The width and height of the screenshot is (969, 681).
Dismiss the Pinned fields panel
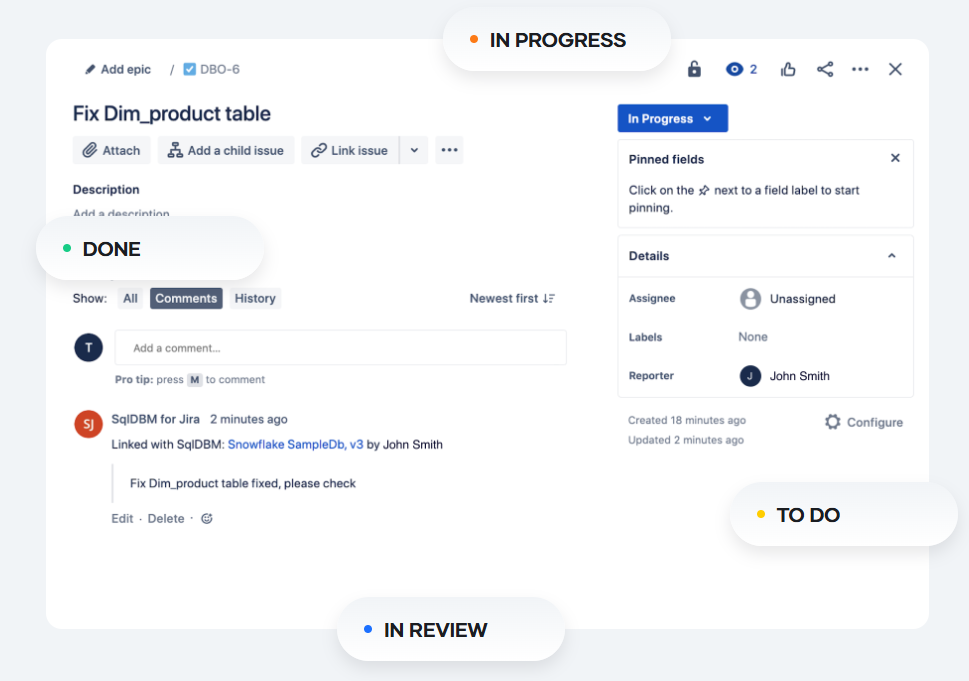[x=895, y=158]
